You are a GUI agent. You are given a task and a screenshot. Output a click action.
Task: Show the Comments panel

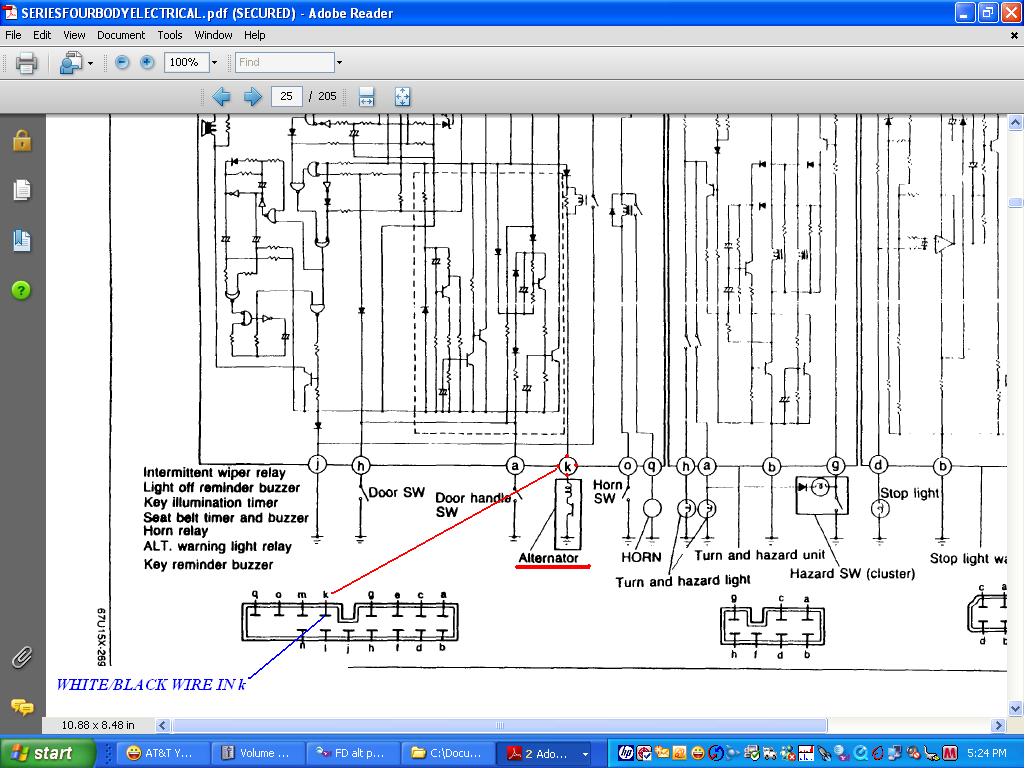[22, 707]
